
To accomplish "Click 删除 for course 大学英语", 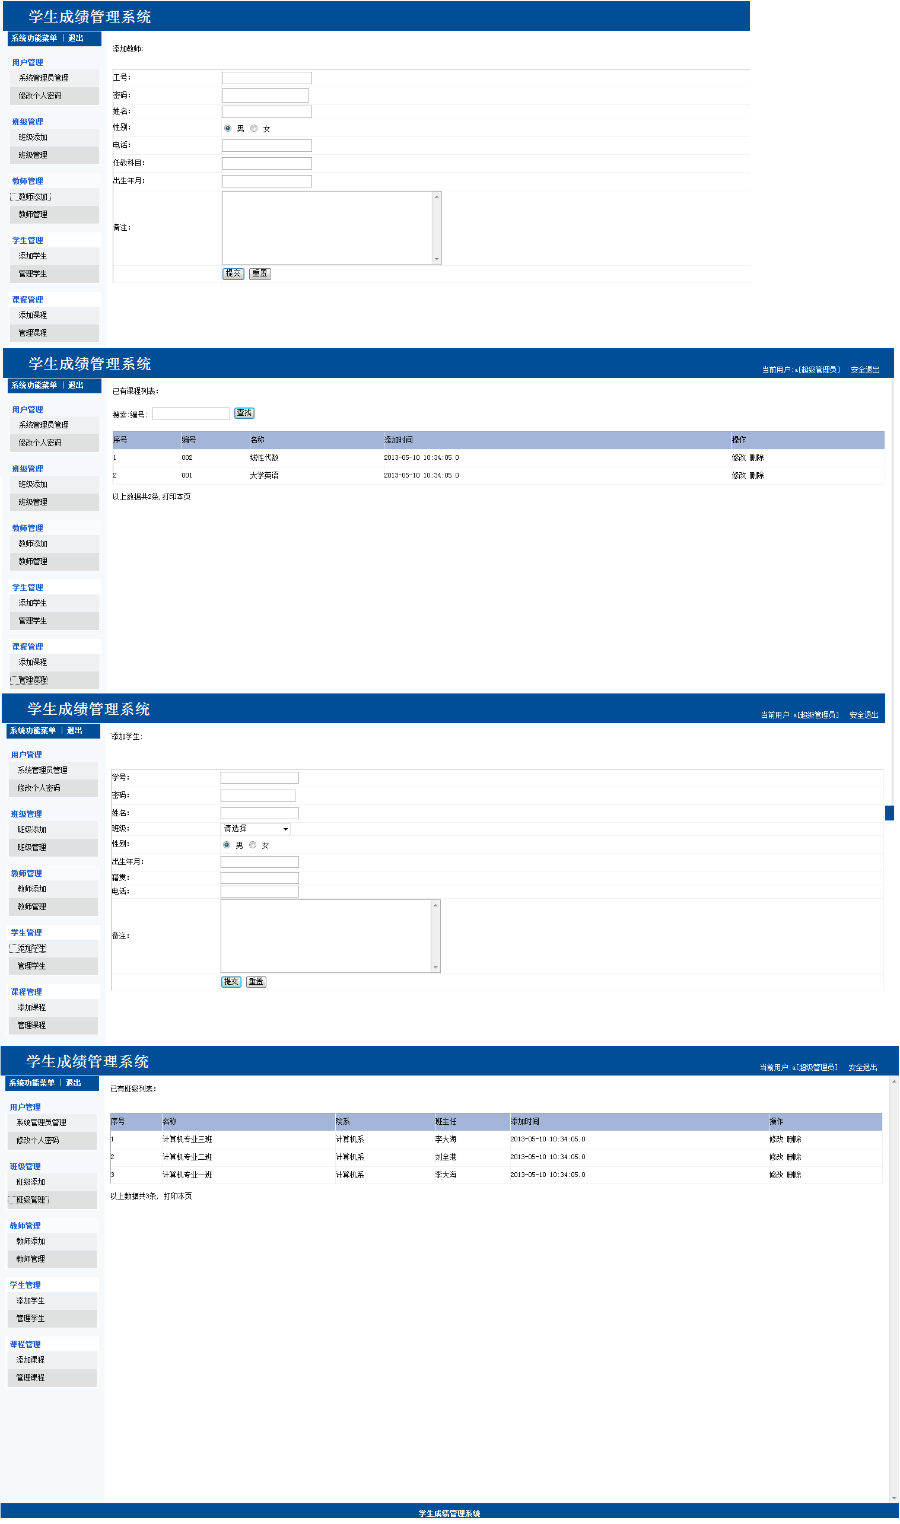I will (757, 476).
